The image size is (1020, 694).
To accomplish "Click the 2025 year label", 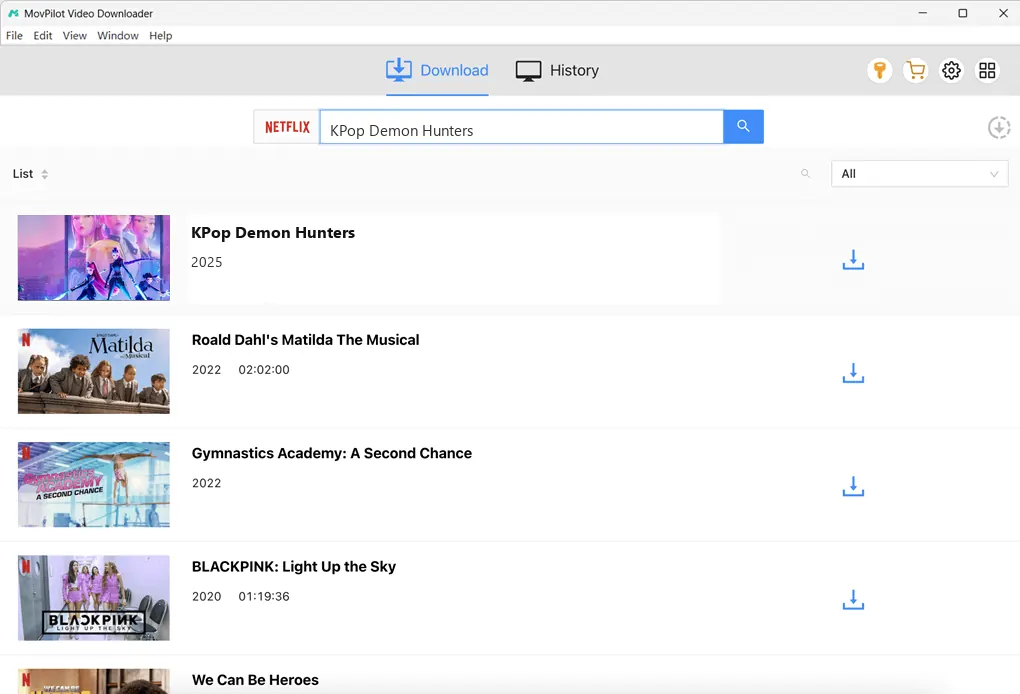I will [x=206, y=262].
